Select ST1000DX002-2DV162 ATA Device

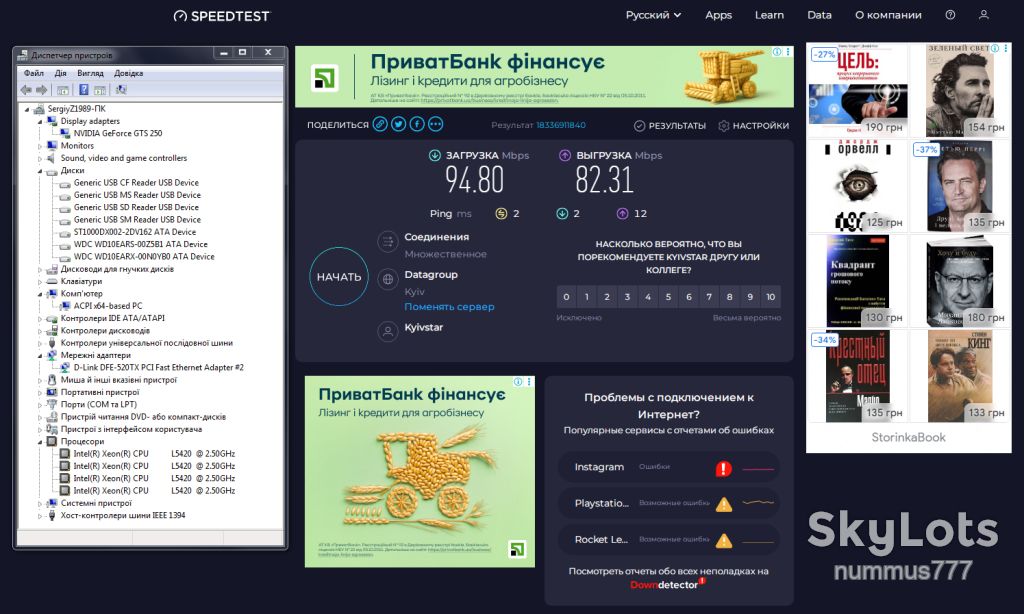click(x=135, y=232)
